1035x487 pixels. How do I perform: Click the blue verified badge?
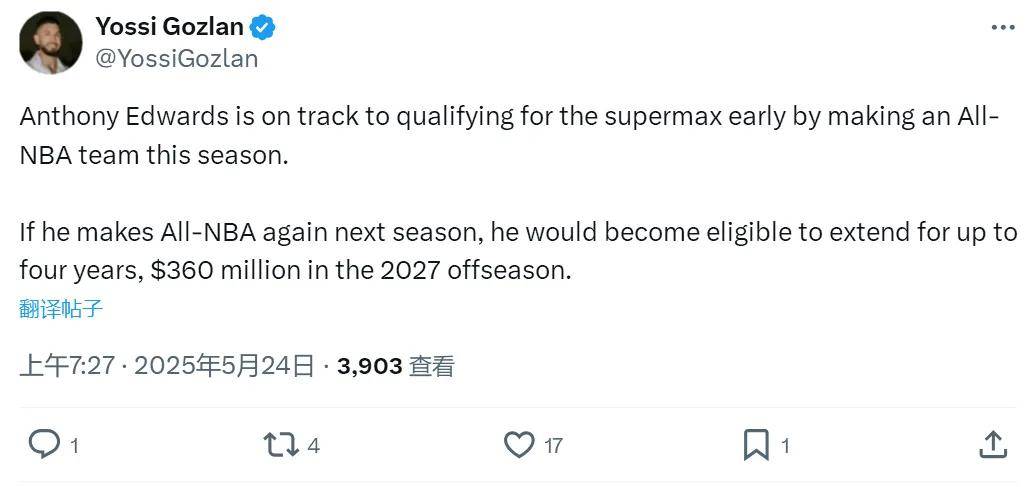(263, 27)
